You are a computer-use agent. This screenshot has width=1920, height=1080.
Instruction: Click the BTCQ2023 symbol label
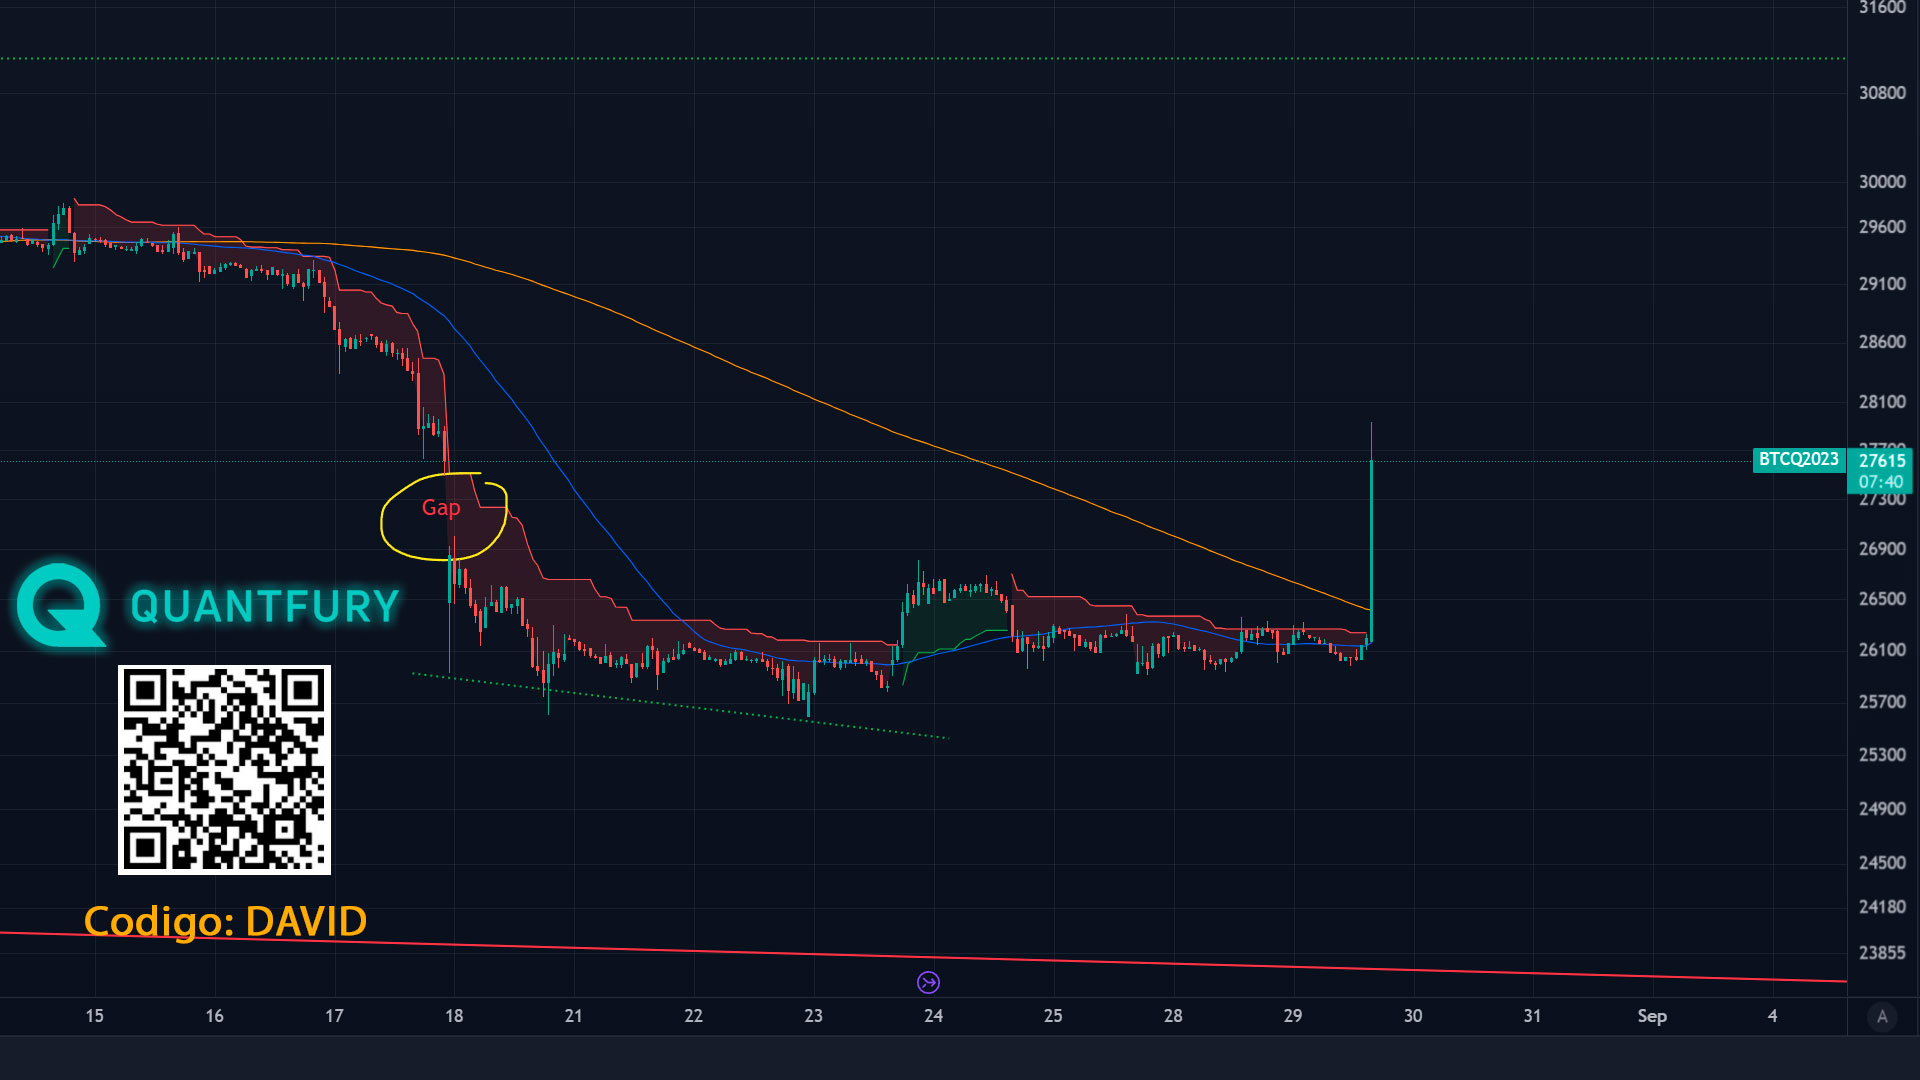click(1798, 459)
